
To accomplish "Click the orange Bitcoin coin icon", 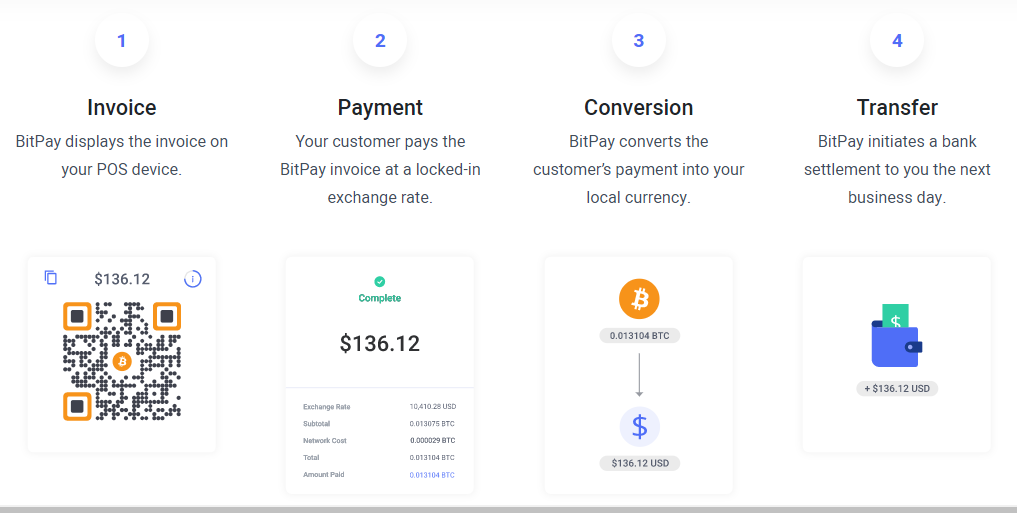I will click(639, 299).
